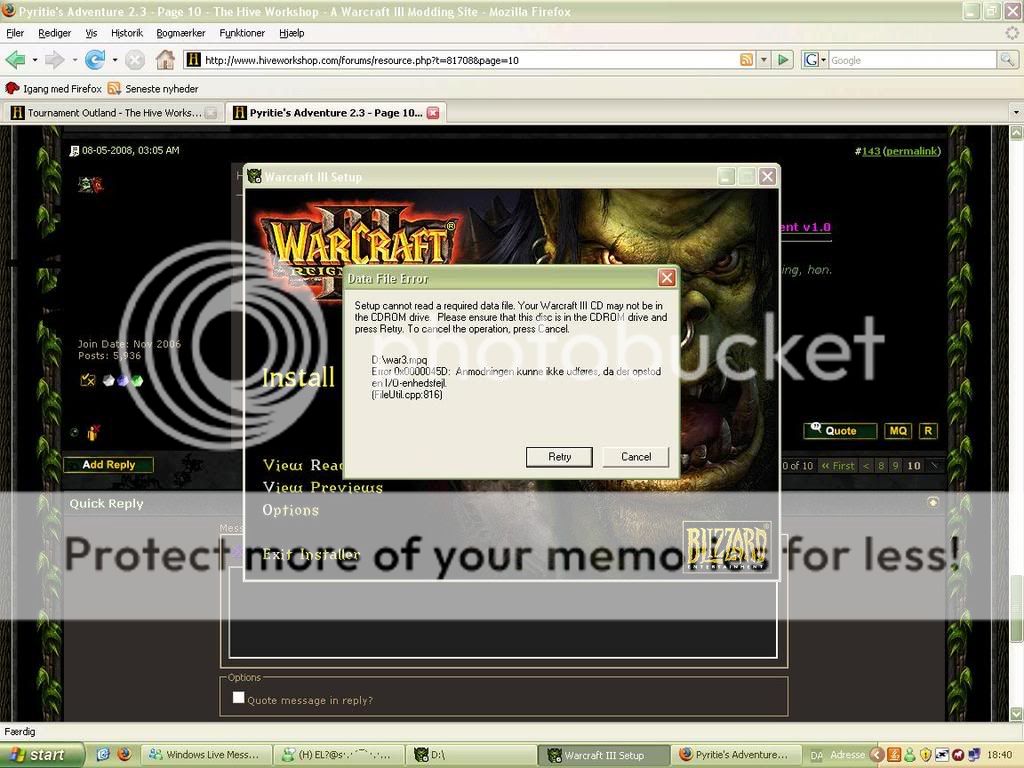The width and height of the screenshot is (1024, 768).
Task: Open the Reload button dropdown arrow
Action: click(115, 60)
